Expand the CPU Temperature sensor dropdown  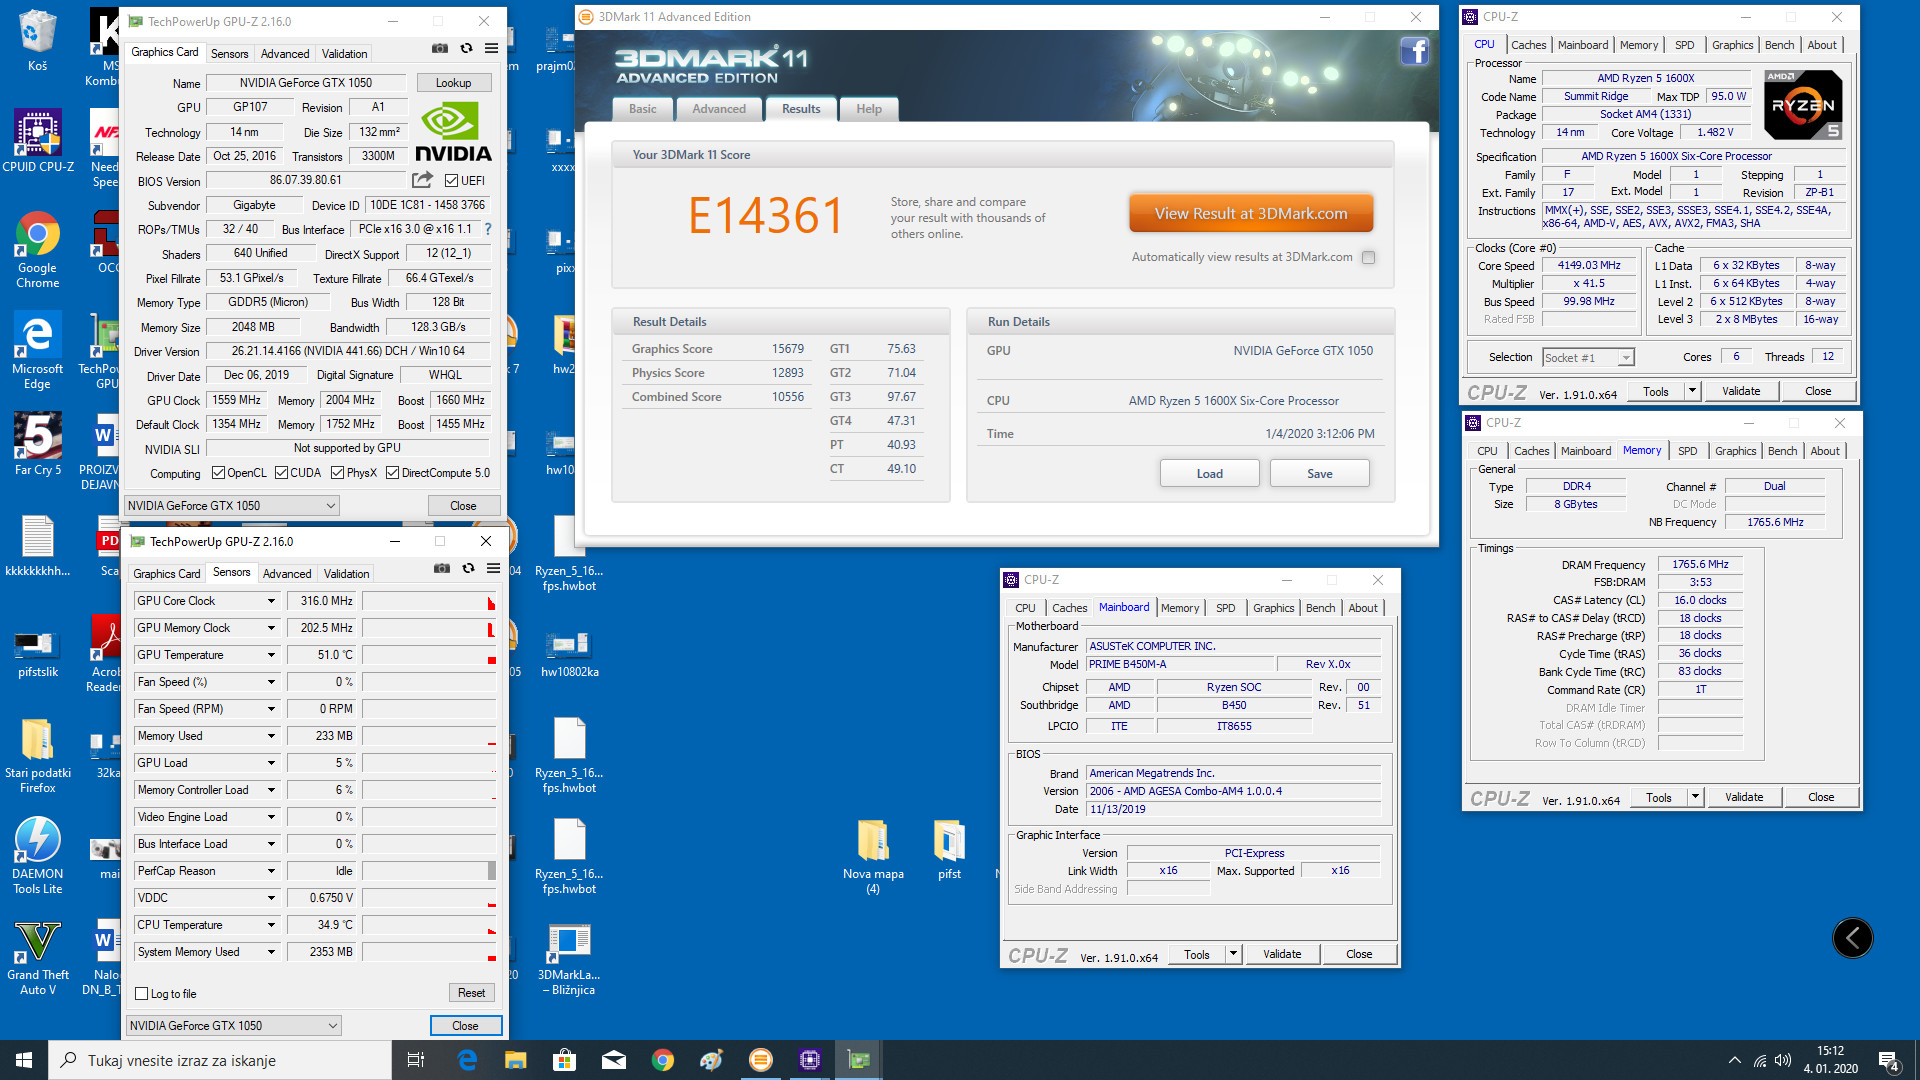[271, 925]
